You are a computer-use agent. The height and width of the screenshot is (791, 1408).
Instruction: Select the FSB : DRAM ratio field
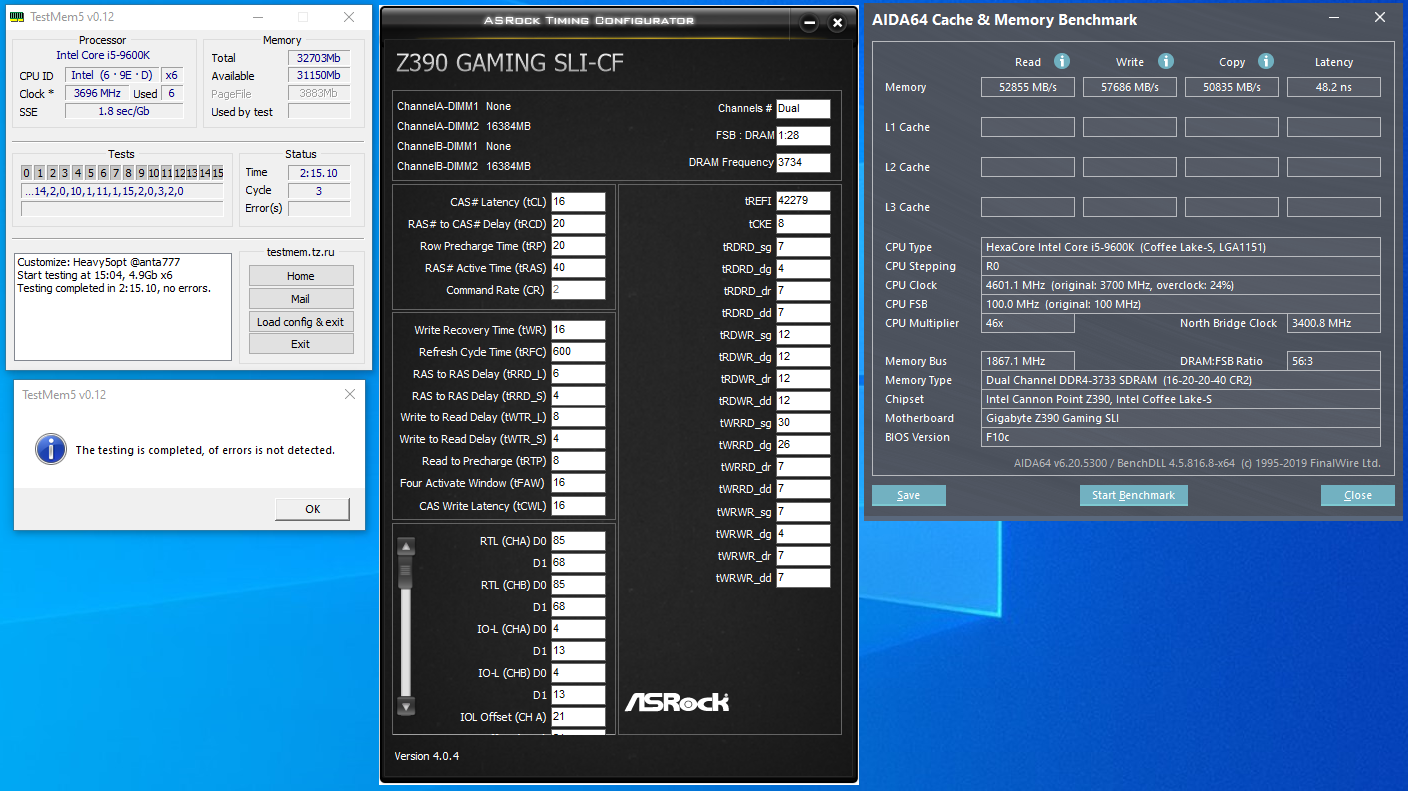tap(803, 135)
